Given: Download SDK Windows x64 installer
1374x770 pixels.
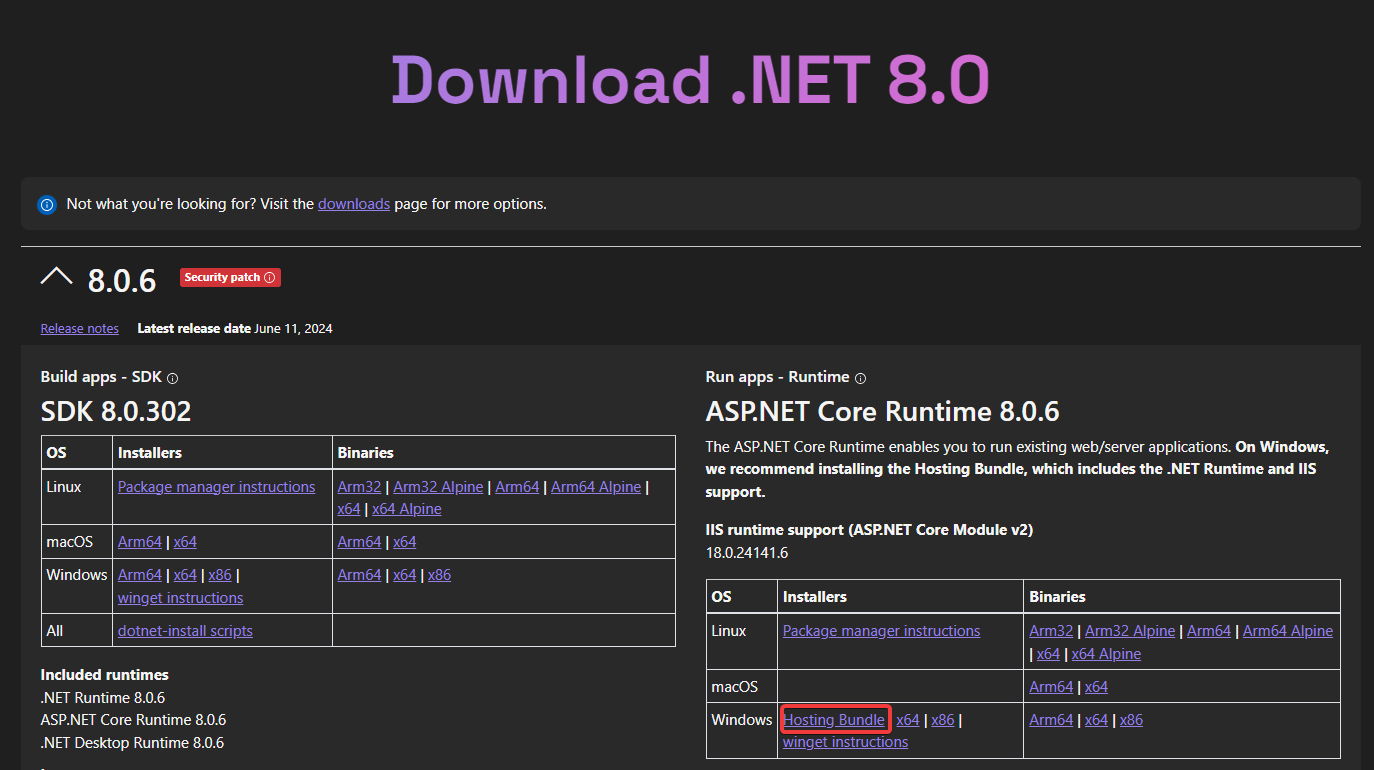Looking at the screenshot, I should (x=185, y=575).
